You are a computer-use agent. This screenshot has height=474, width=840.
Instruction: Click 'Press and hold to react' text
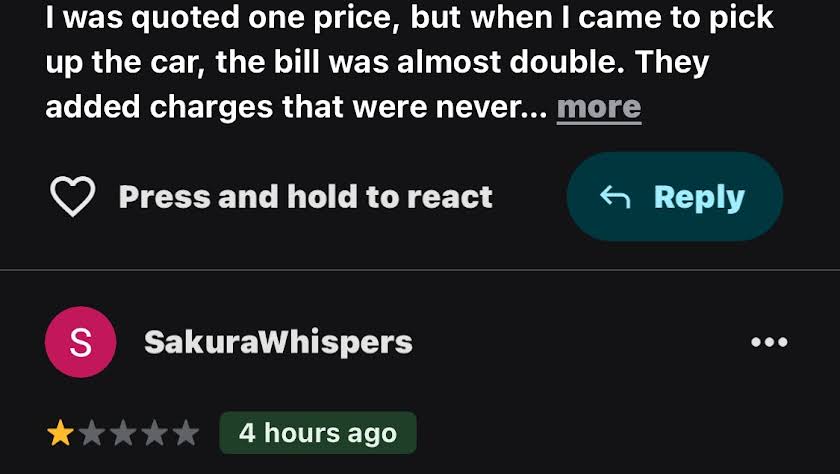coord(305,197)
